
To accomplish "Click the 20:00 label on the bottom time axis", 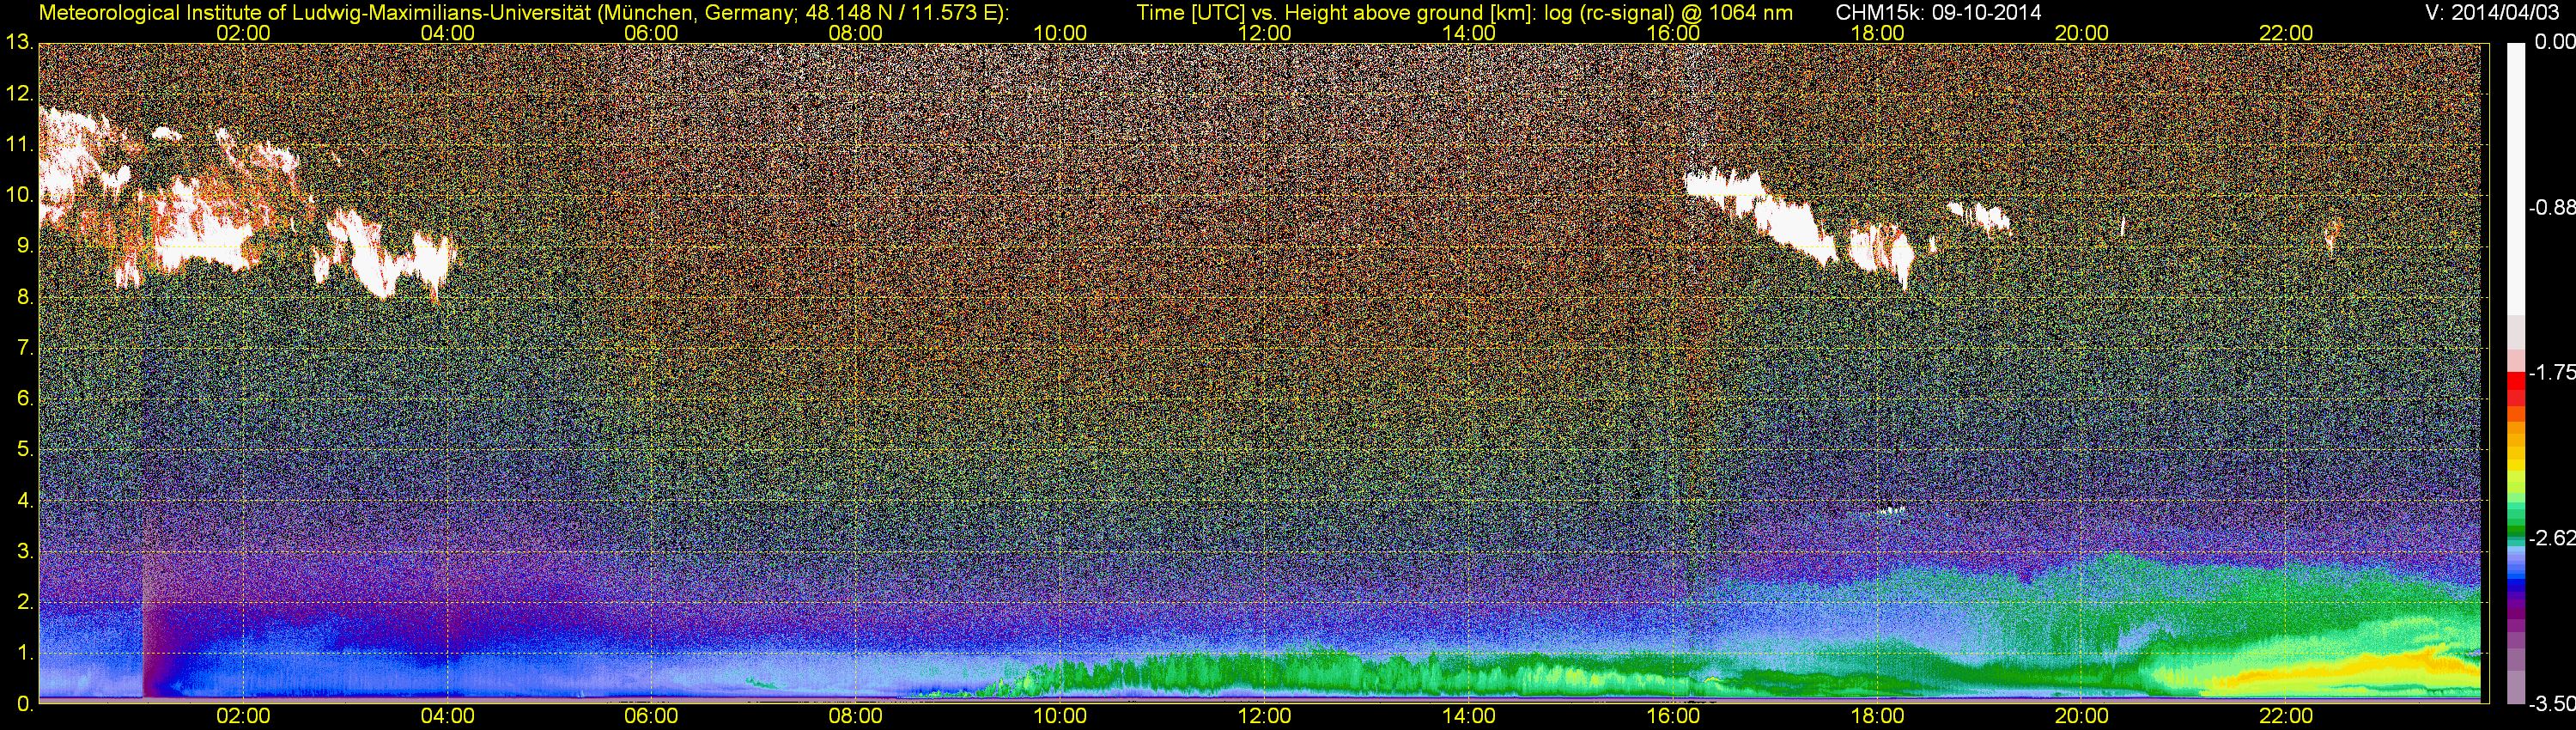I will (x=2082, y=716).
